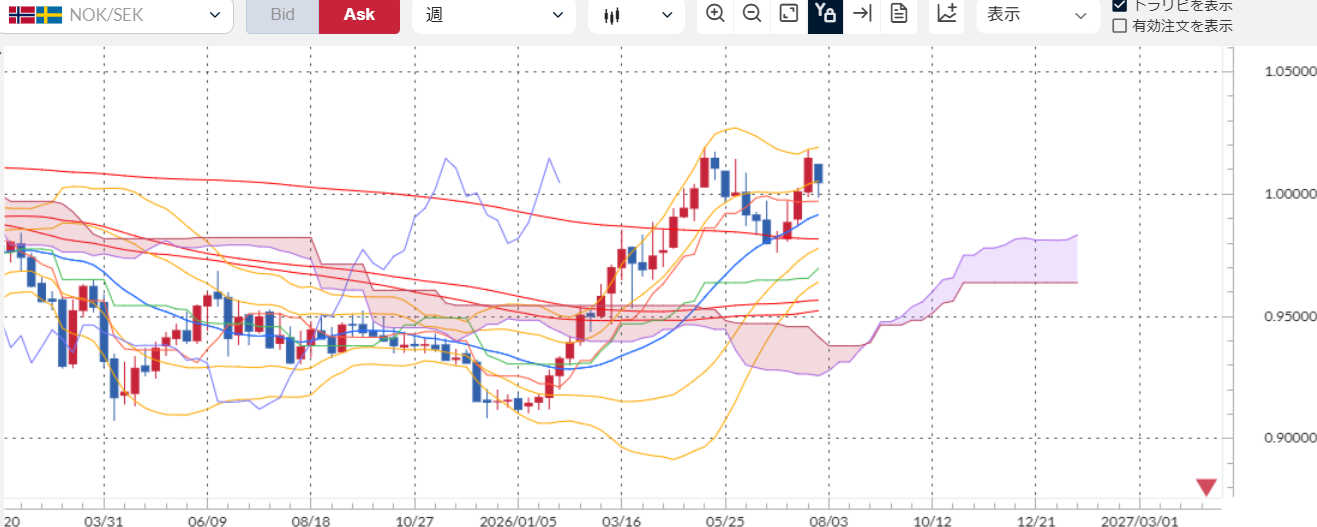Click the 0.95000 price axis label

tap(1289, 316)
